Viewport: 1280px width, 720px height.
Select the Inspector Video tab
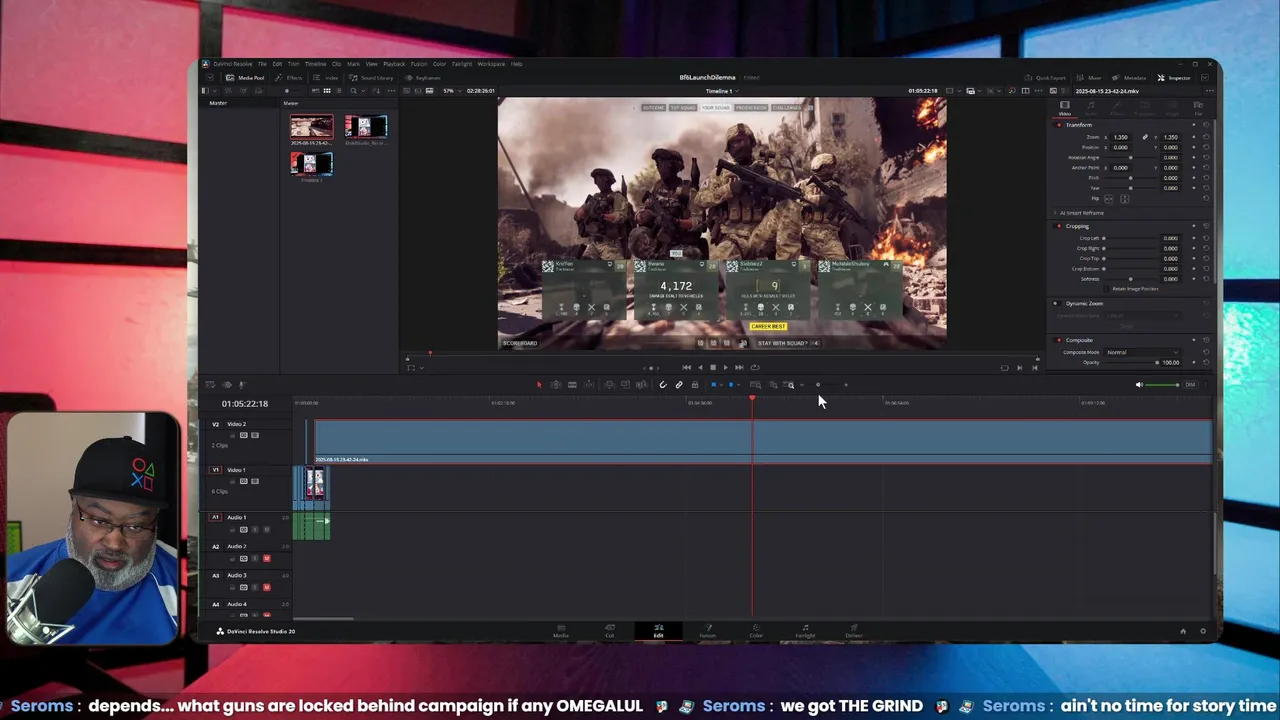(1065, 107)
